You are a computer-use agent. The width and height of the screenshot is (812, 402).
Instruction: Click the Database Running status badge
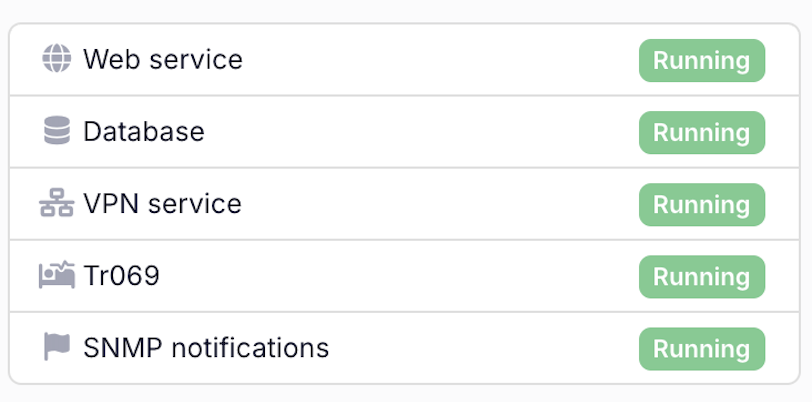[701, 132]
